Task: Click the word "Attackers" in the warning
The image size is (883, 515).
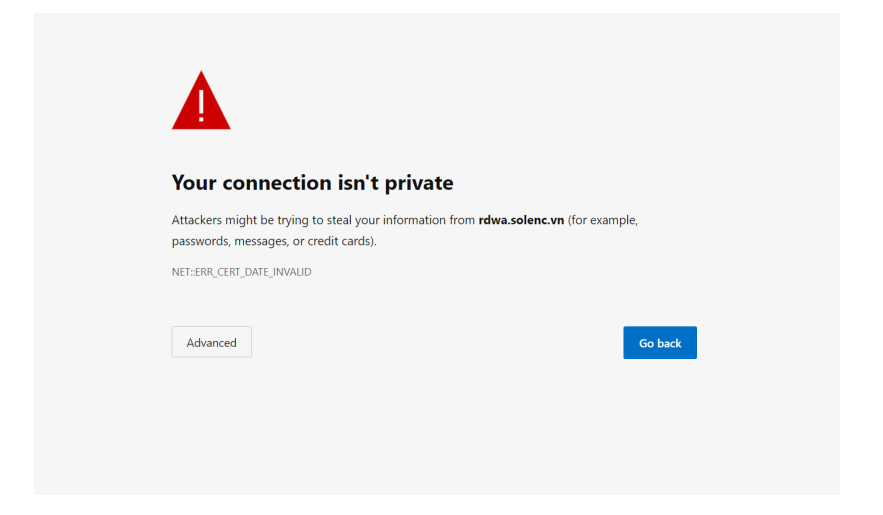Action: point(198,220)
